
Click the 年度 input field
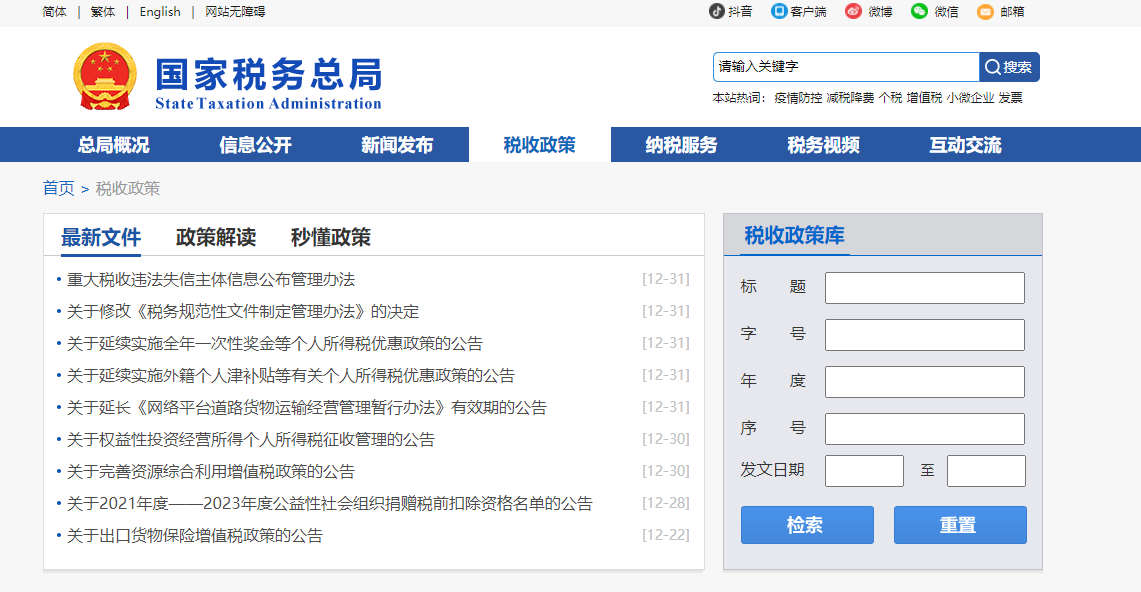coord(924,381)
